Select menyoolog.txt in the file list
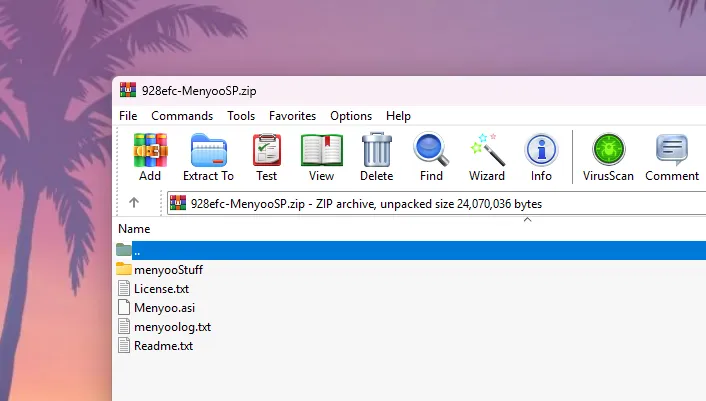This screenshot has width=706, height=401. coord(172,327)
